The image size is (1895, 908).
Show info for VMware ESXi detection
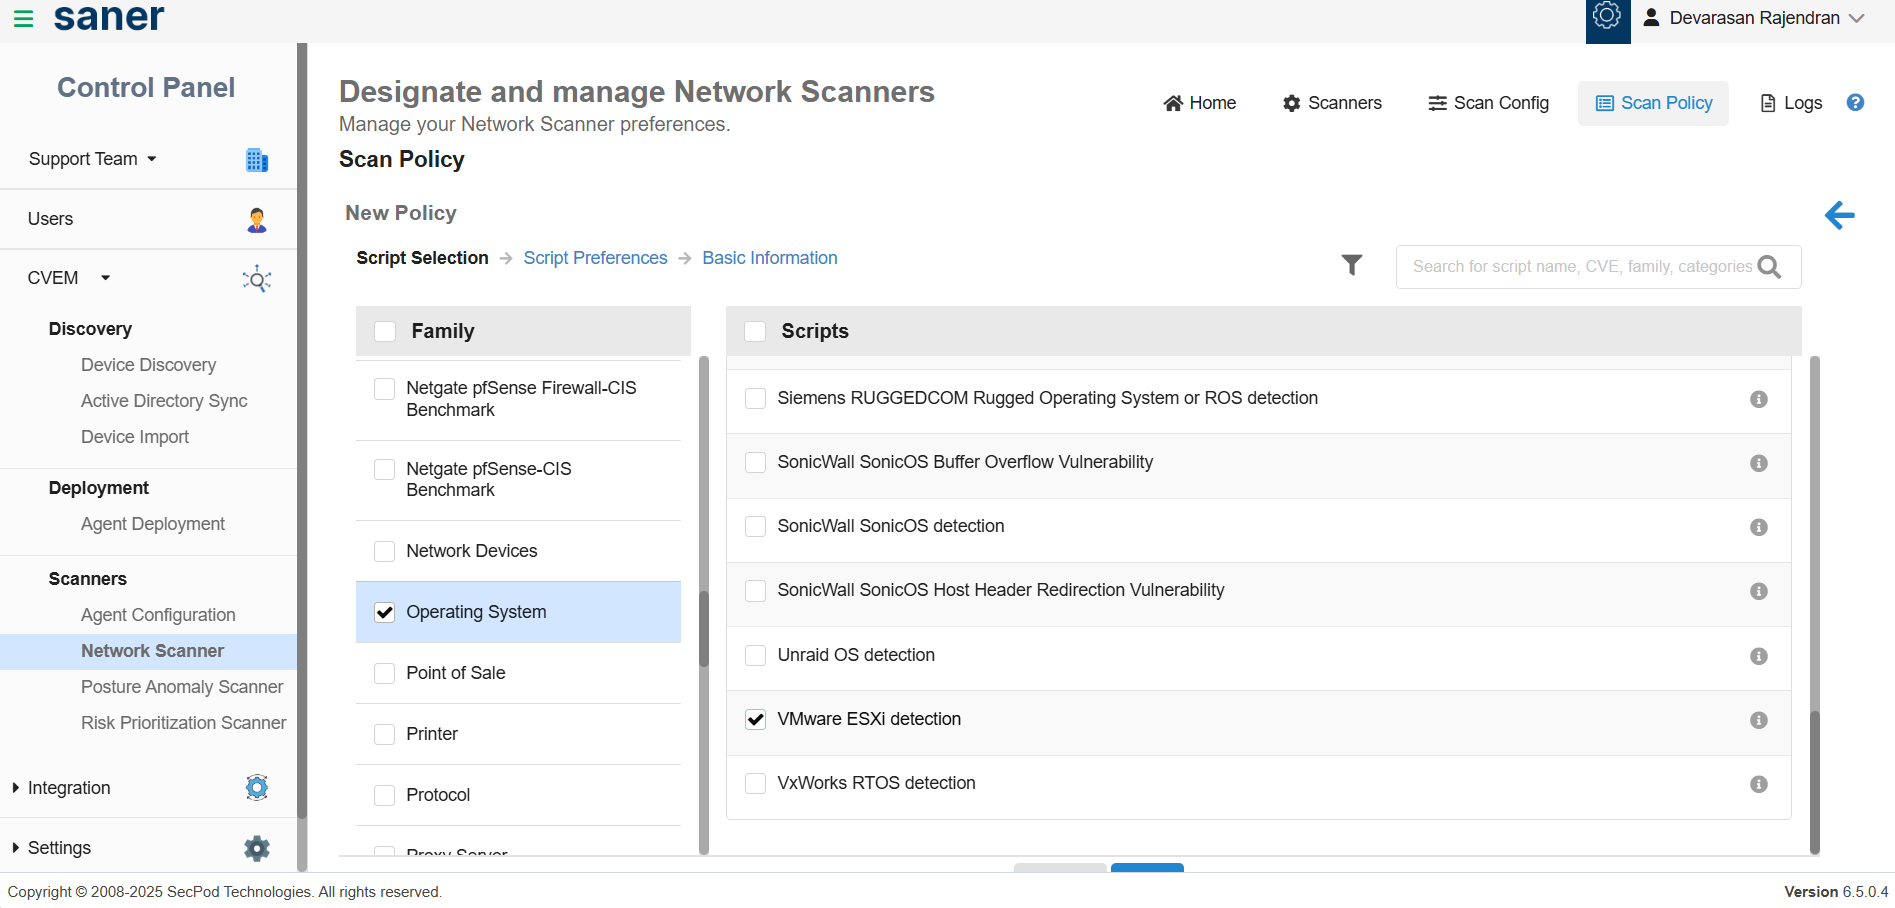point(1759,720)
